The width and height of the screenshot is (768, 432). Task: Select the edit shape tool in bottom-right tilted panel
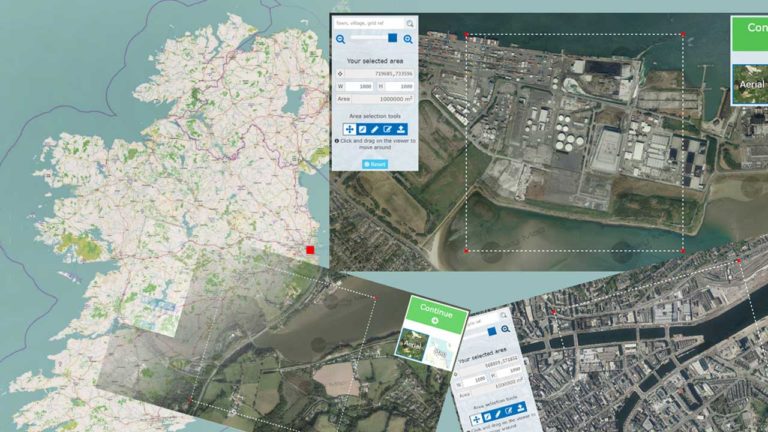(x=509, y=410)
